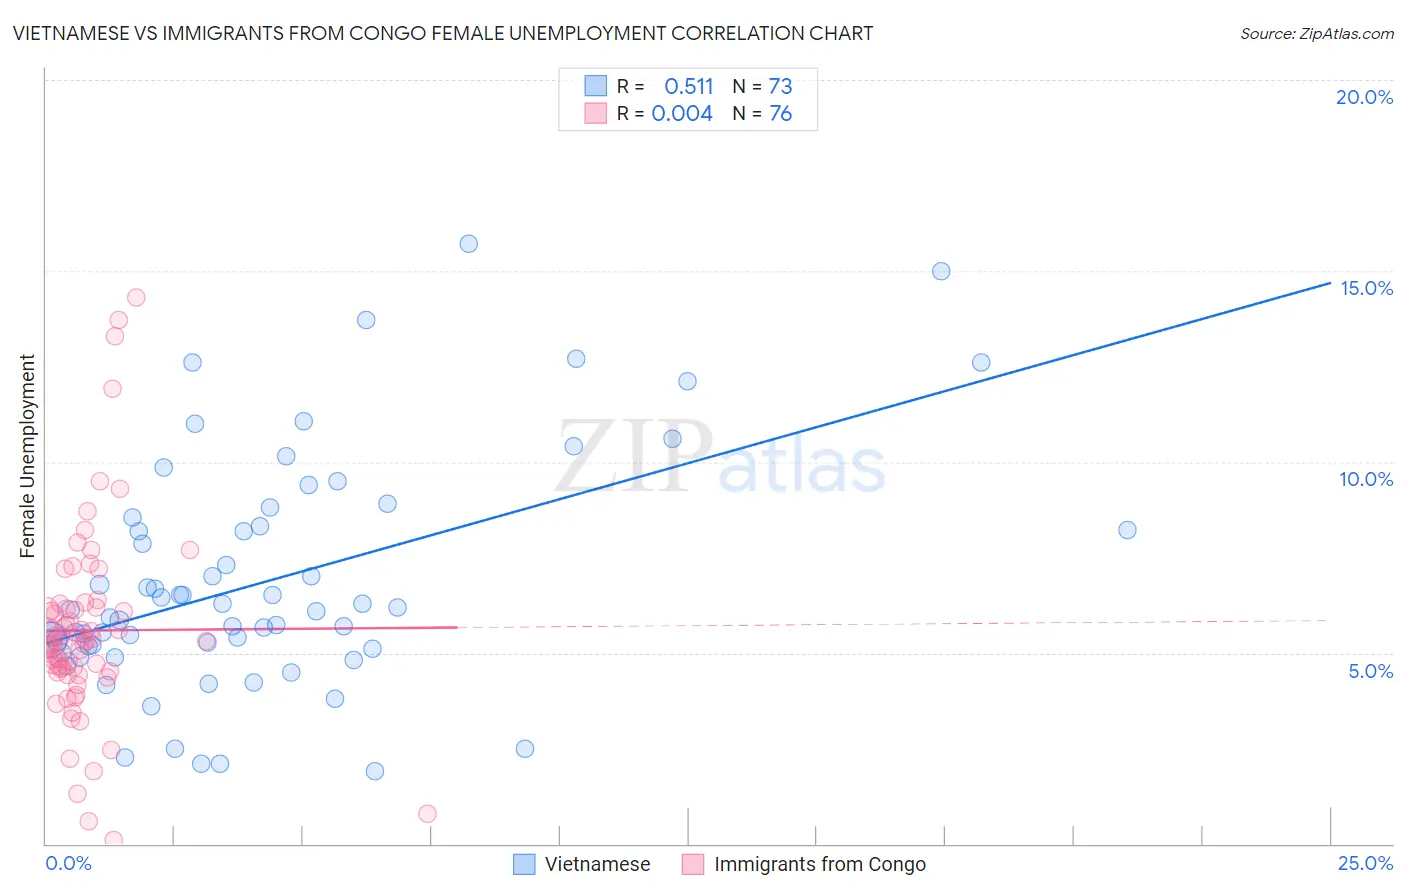Click the N = 73 value in legend
The image size is (1406, 892).
point(762,86)
